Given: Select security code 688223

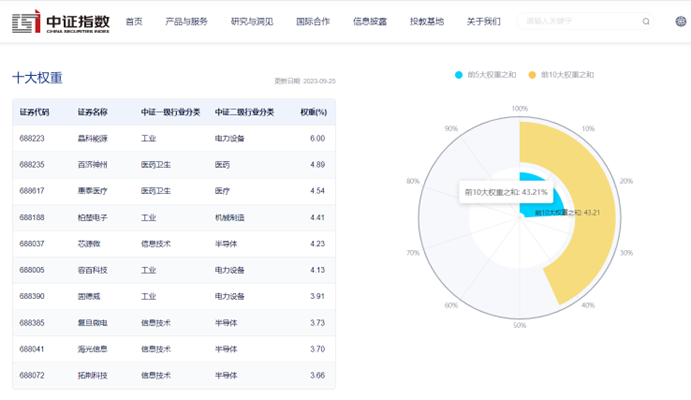Looking at the screenshot, I should click(32, 138).
